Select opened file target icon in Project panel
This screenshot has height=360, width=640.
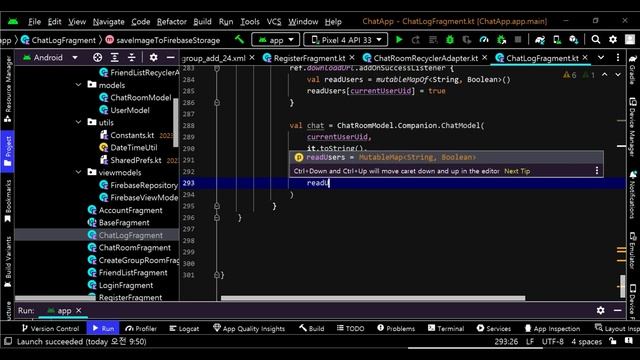click(97, 58)
